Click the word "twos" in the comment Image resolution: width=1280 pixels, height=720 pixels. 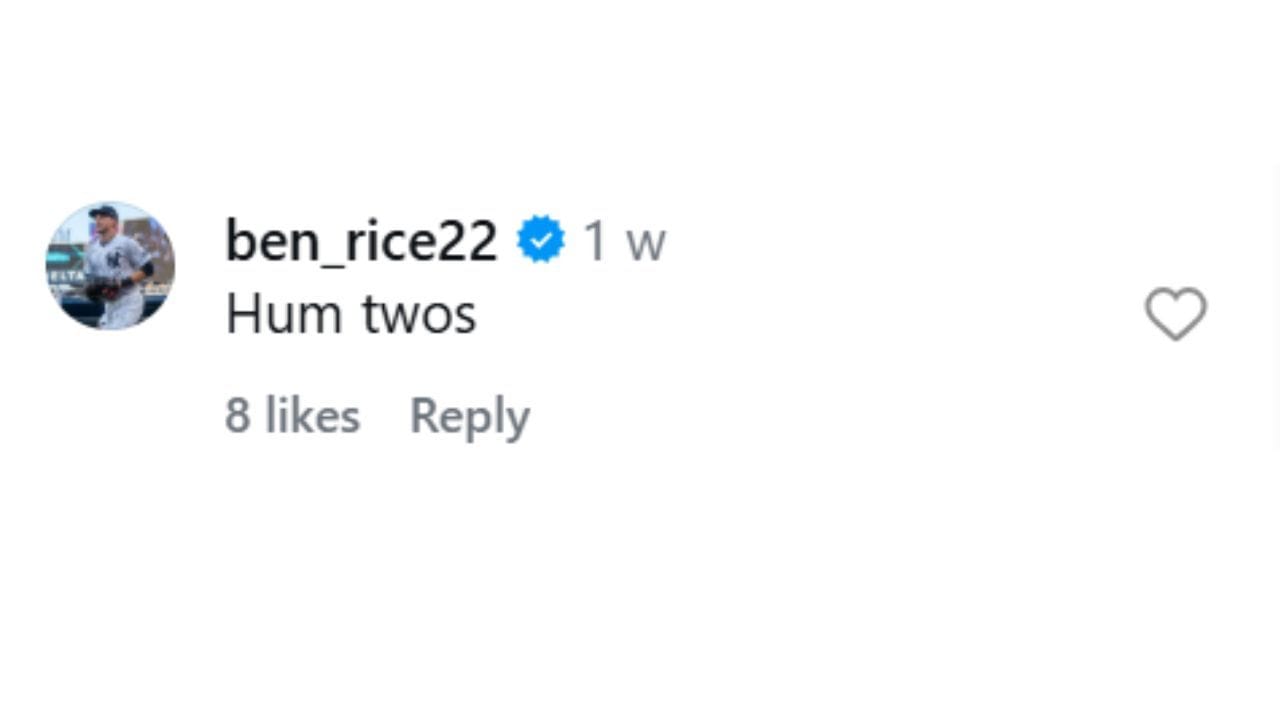pyautogui.click(x=418, y=314)
